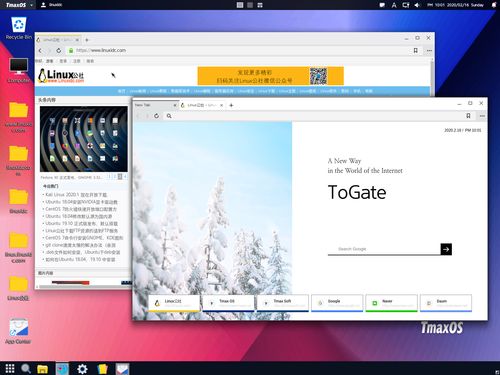The width and height of the screenshot is (500, 375).
Task: Click the bookmark icon in ToGate toolbar
Action: tap(468, 116)
